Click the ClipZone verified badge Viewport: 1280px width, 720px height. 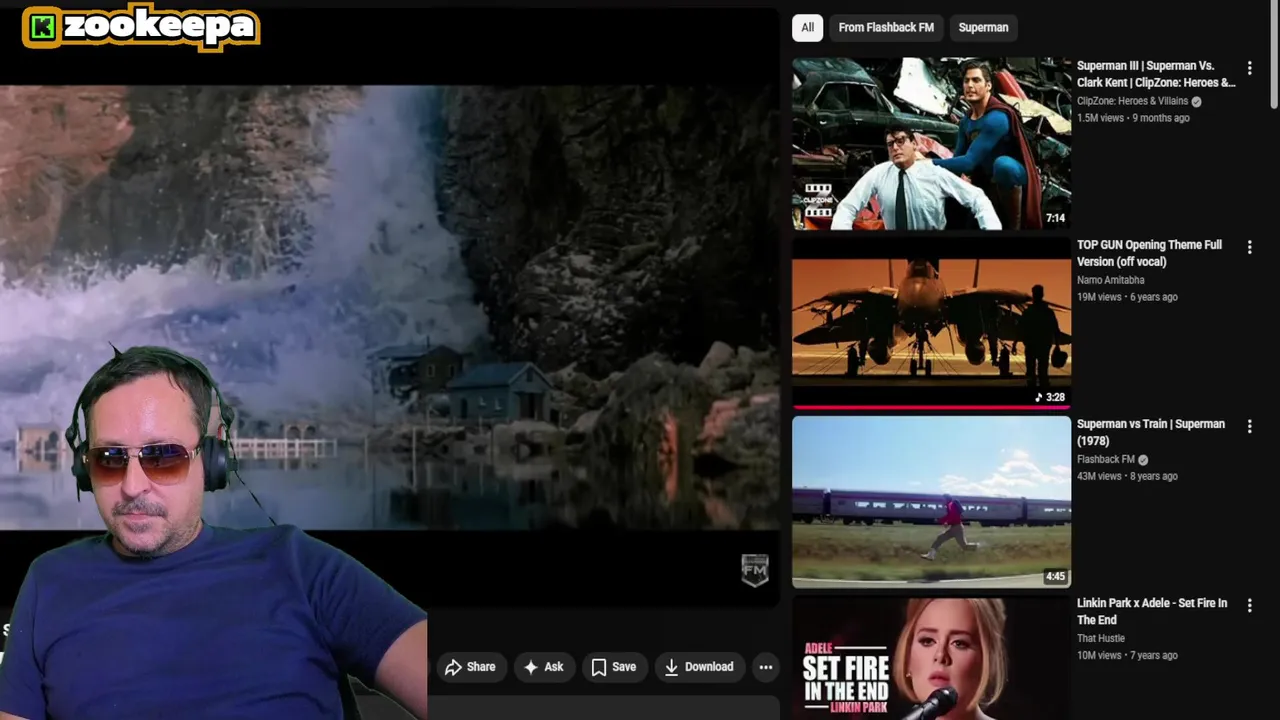1196,101
